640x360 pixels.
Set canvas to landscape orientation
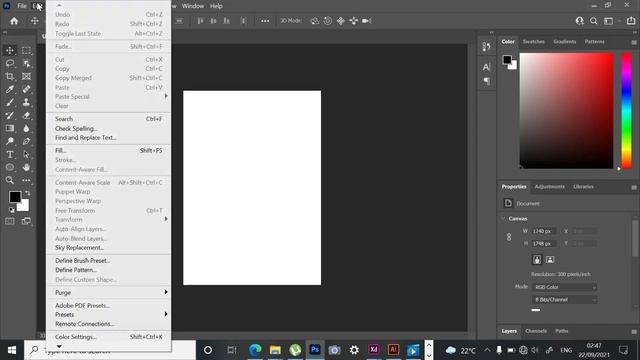point(550,260)
